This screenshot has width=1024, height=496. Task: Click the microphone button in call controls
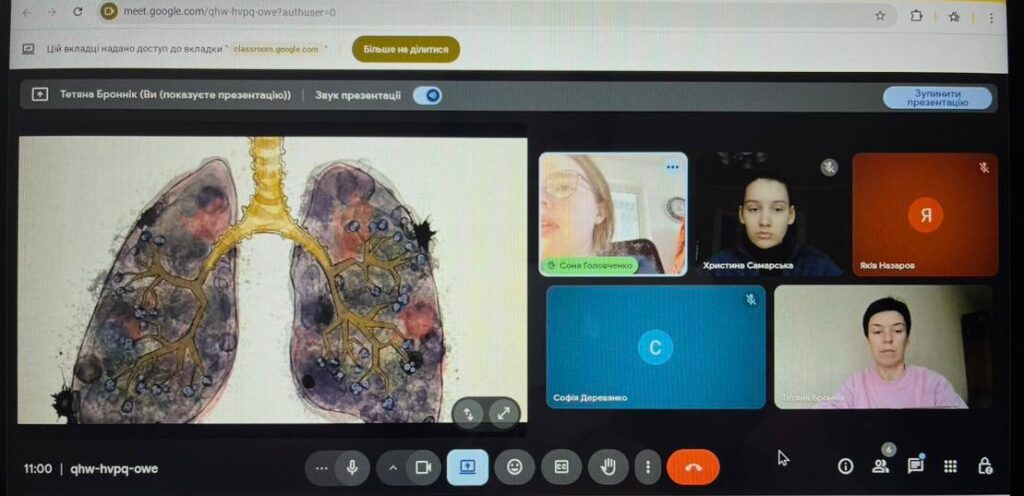coord(352,467)
